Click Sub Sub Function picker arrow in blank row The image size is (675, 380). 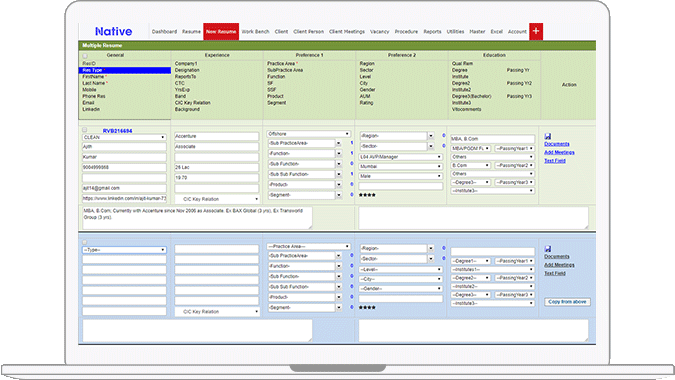(x=339, y=287)
